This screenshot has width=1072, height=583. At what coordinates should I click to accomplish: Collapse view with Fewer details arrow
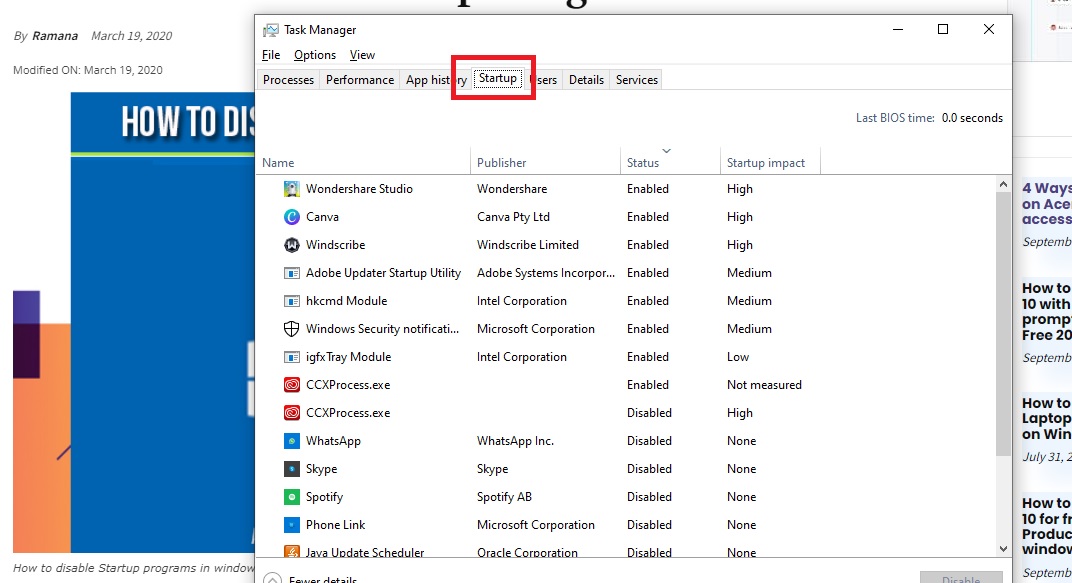coord(272,578)
